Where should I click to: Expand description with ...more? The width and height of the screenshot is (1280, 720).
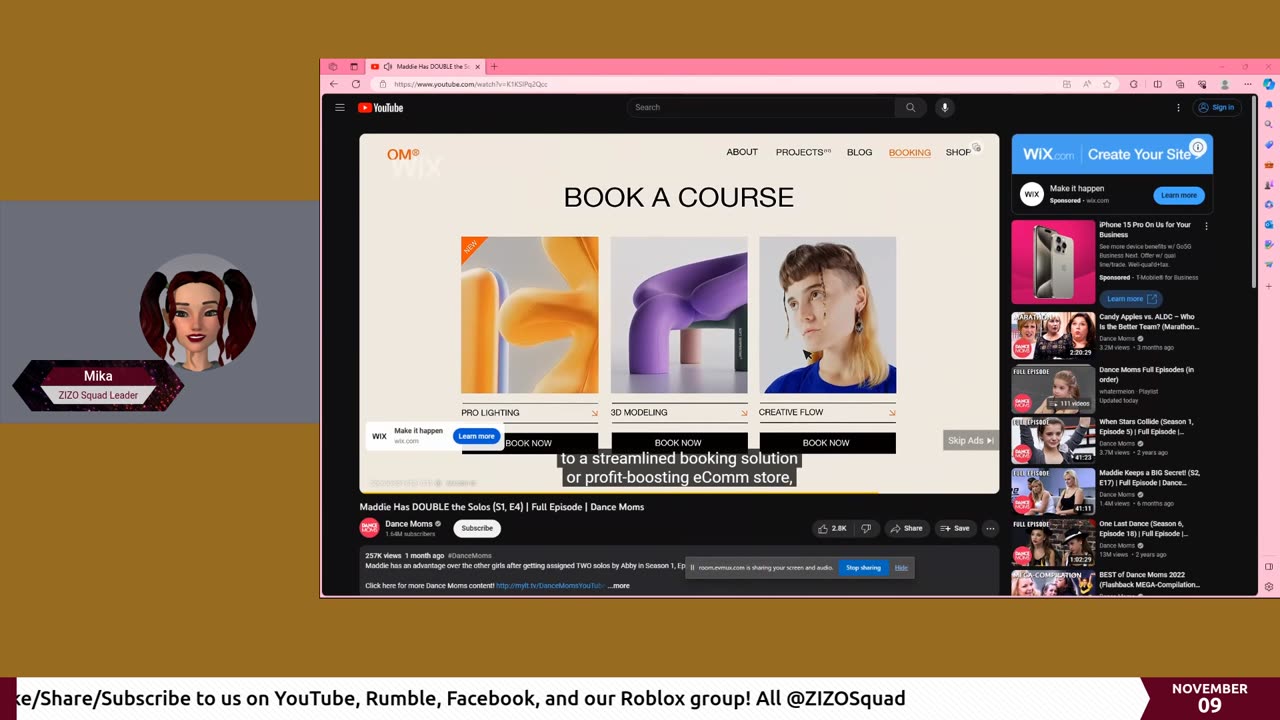pos(619,586)
